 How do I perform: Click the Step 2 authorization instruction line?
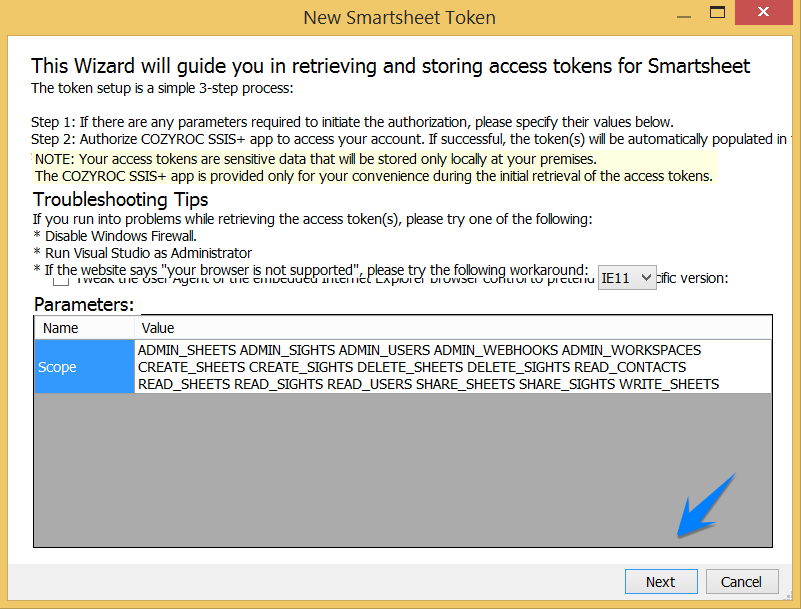[411, 139]
